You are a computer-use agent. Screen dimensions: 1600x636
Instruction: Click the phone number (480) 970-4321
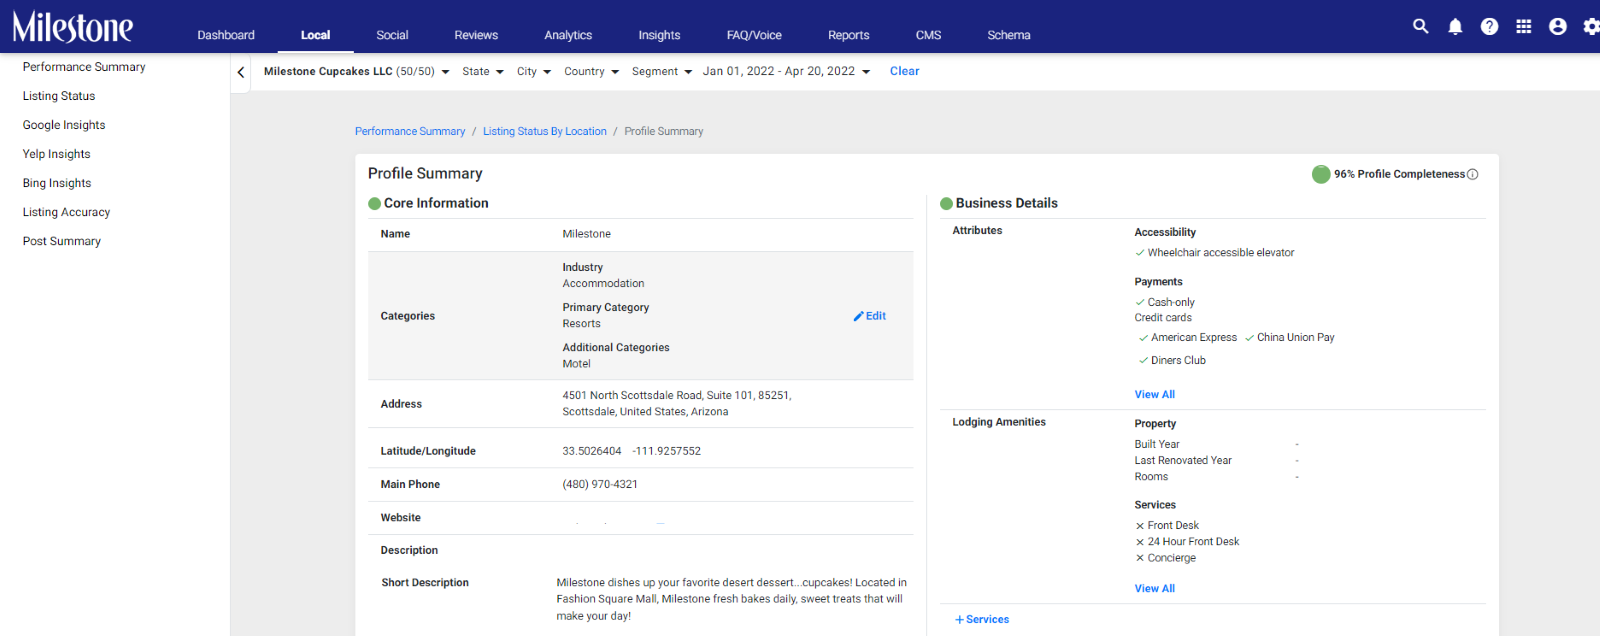coord(600,485)
